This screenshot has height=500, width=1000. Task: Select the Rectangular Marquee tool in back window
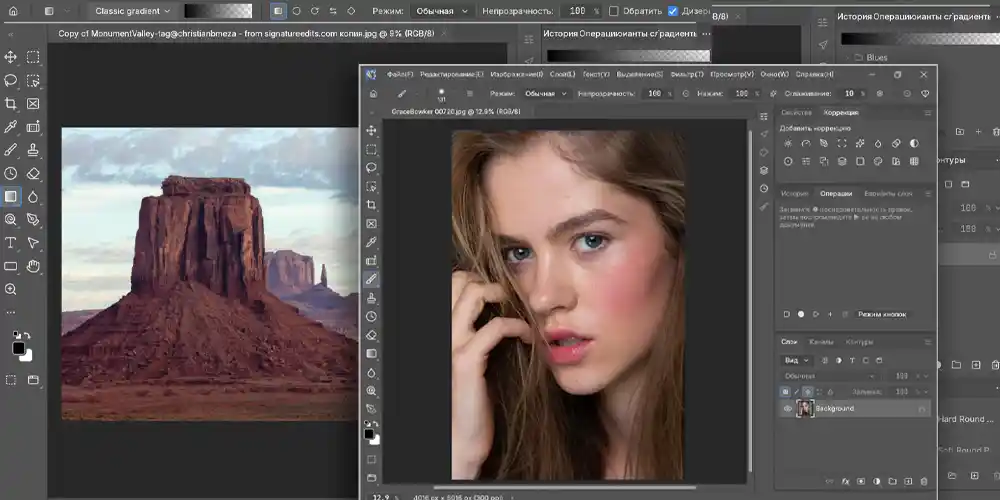pyautogui.click(x=33, y=57)
